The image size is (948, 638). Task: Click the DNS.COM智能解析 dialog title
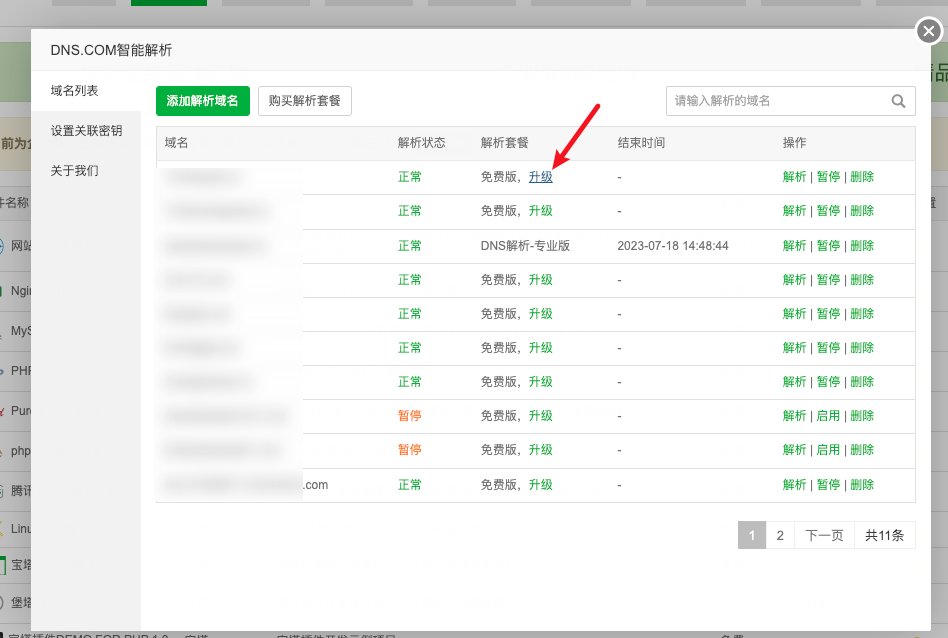pos(111,50)
